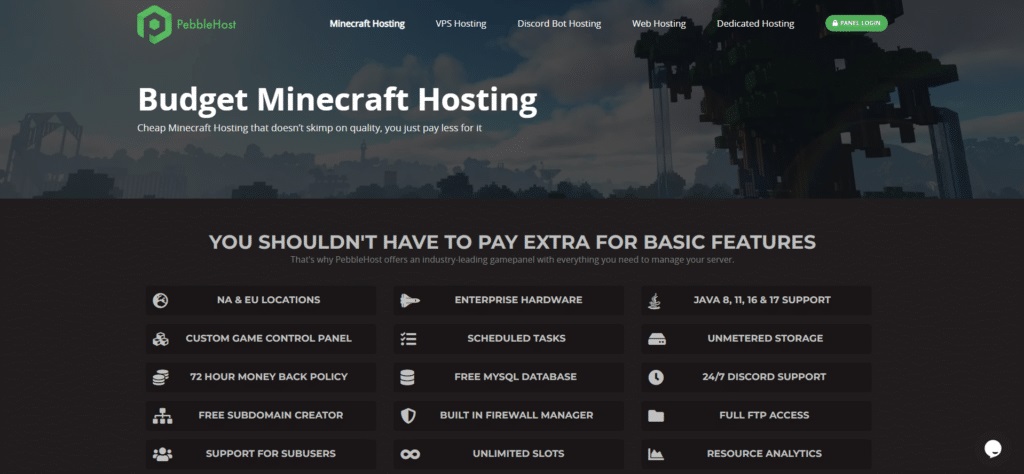The height and width of the screenshot is (474, 1024).
Task: Click Free Subdomain Creator text
Action: (268, 415)
